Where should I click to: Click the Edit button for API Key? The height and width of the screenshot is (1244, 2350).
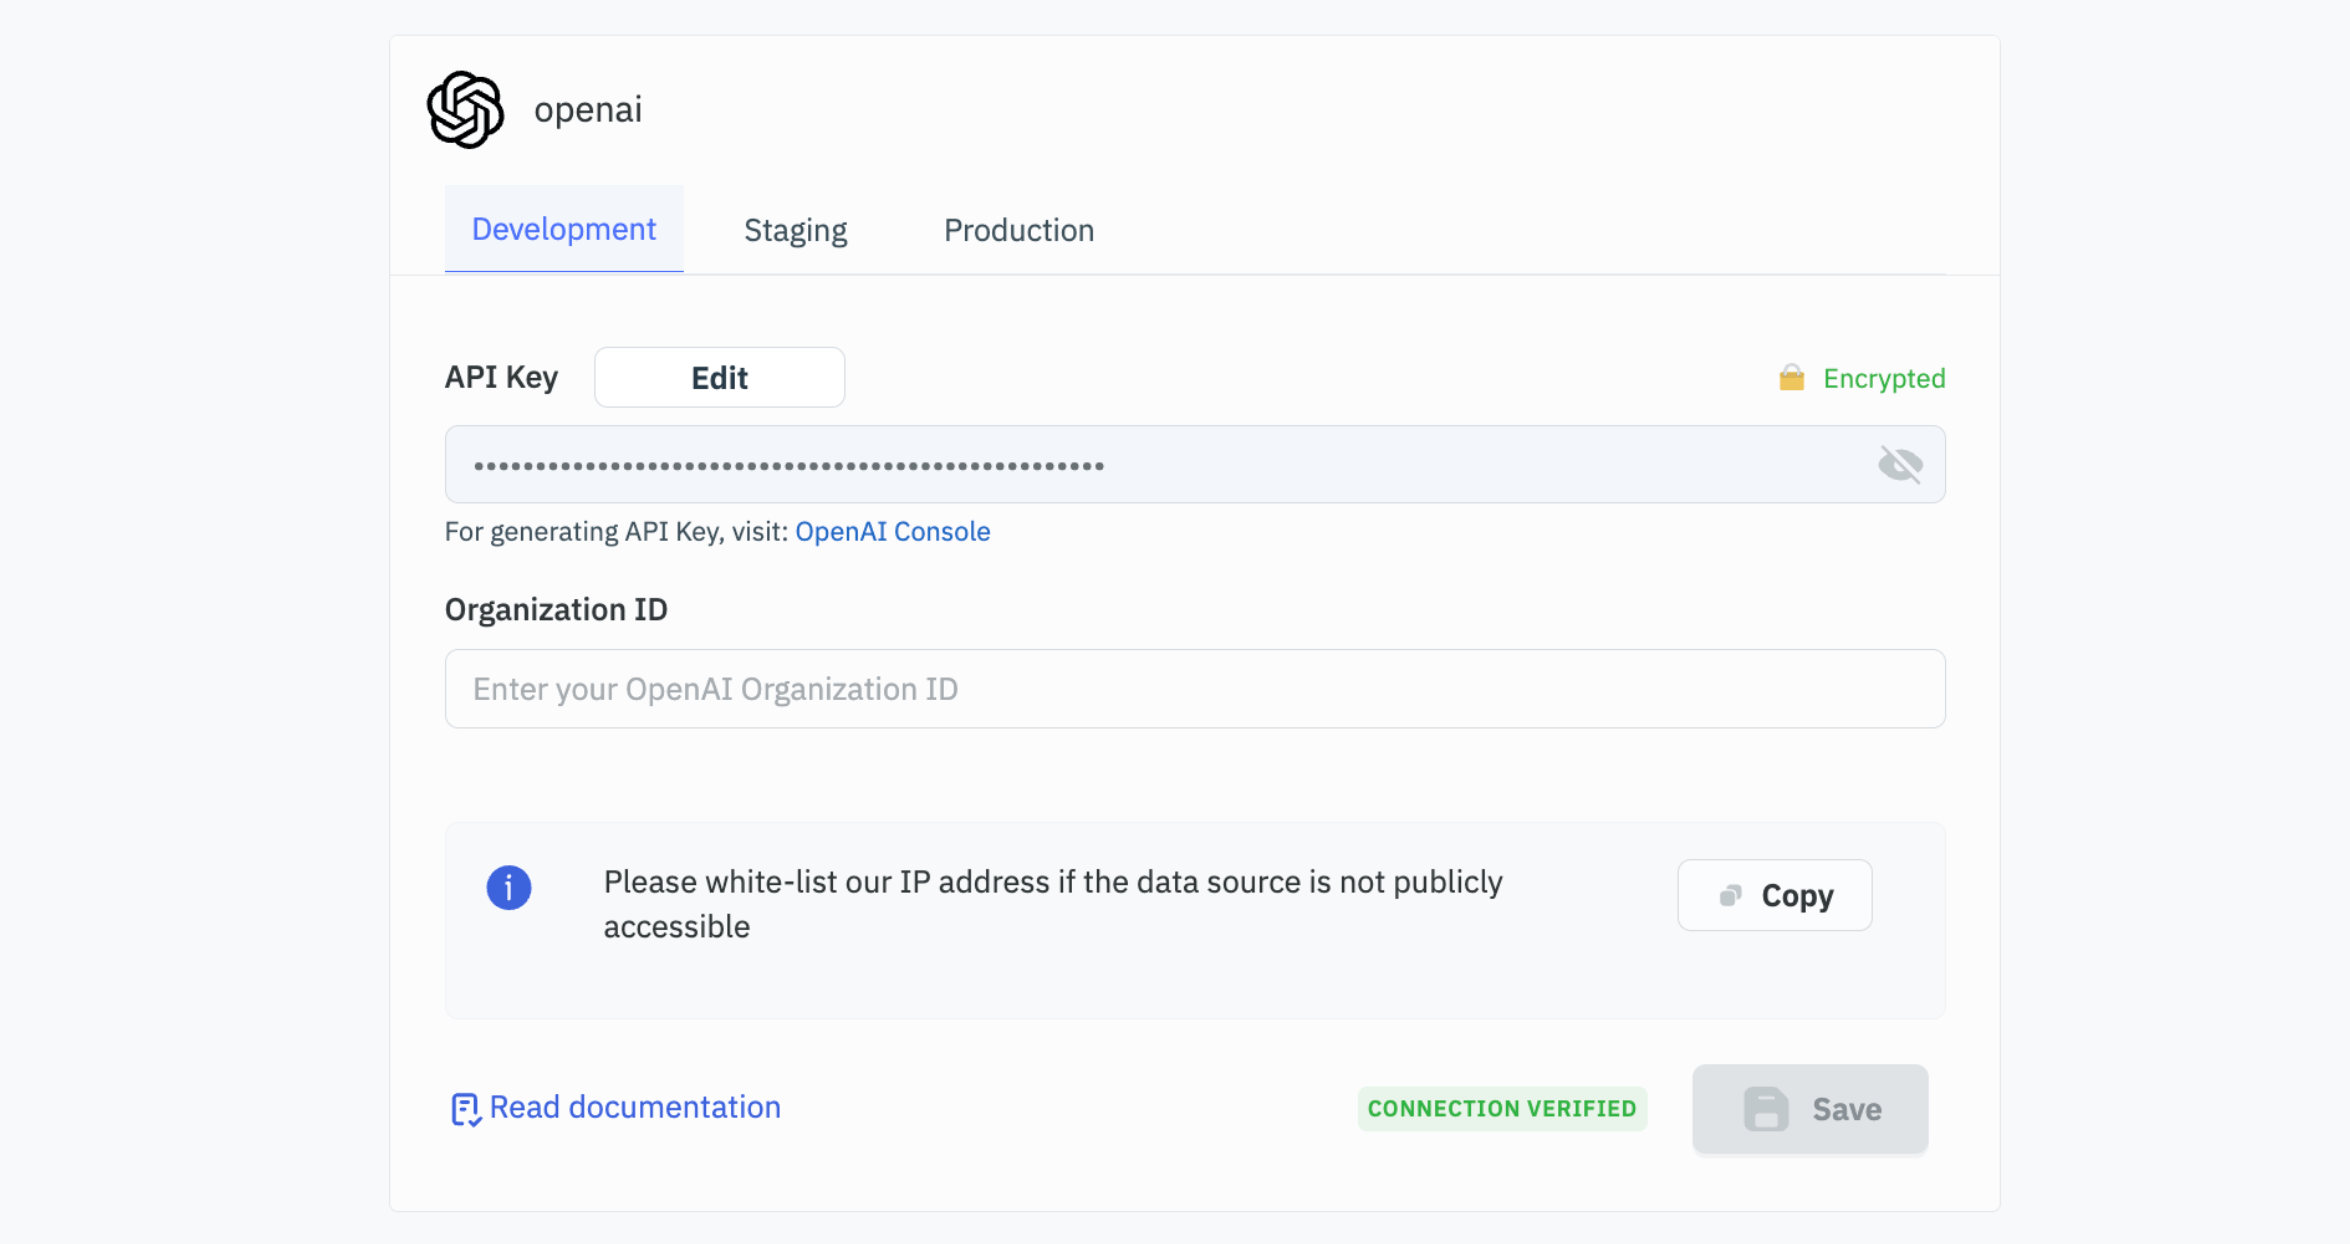pos(719,377)
